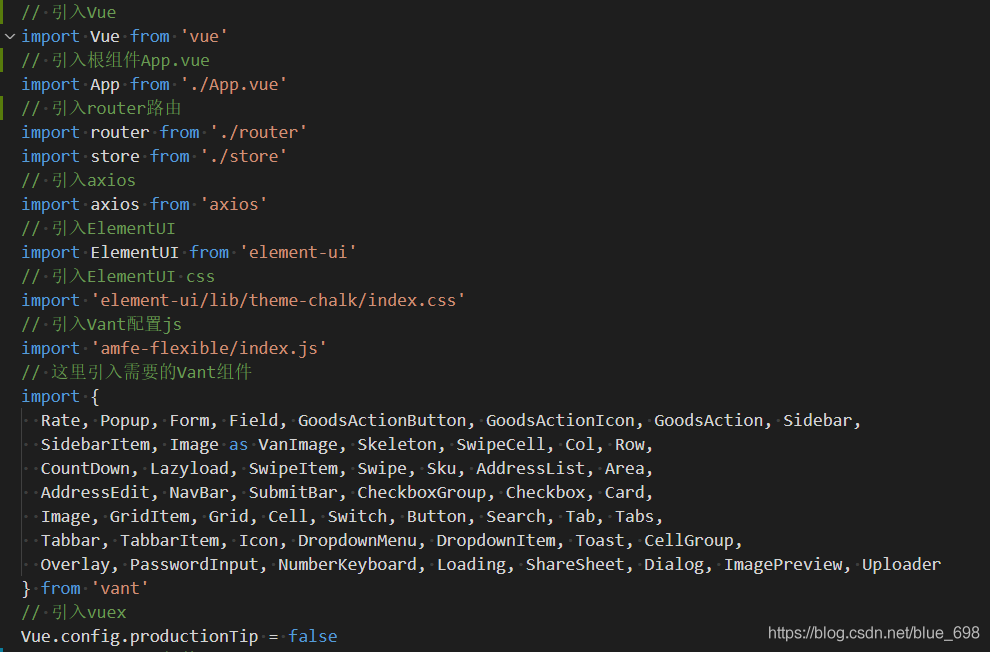Select the 'element-ui' package string
The width and height of the screenshot is (990, 652).
pos(298,252)
